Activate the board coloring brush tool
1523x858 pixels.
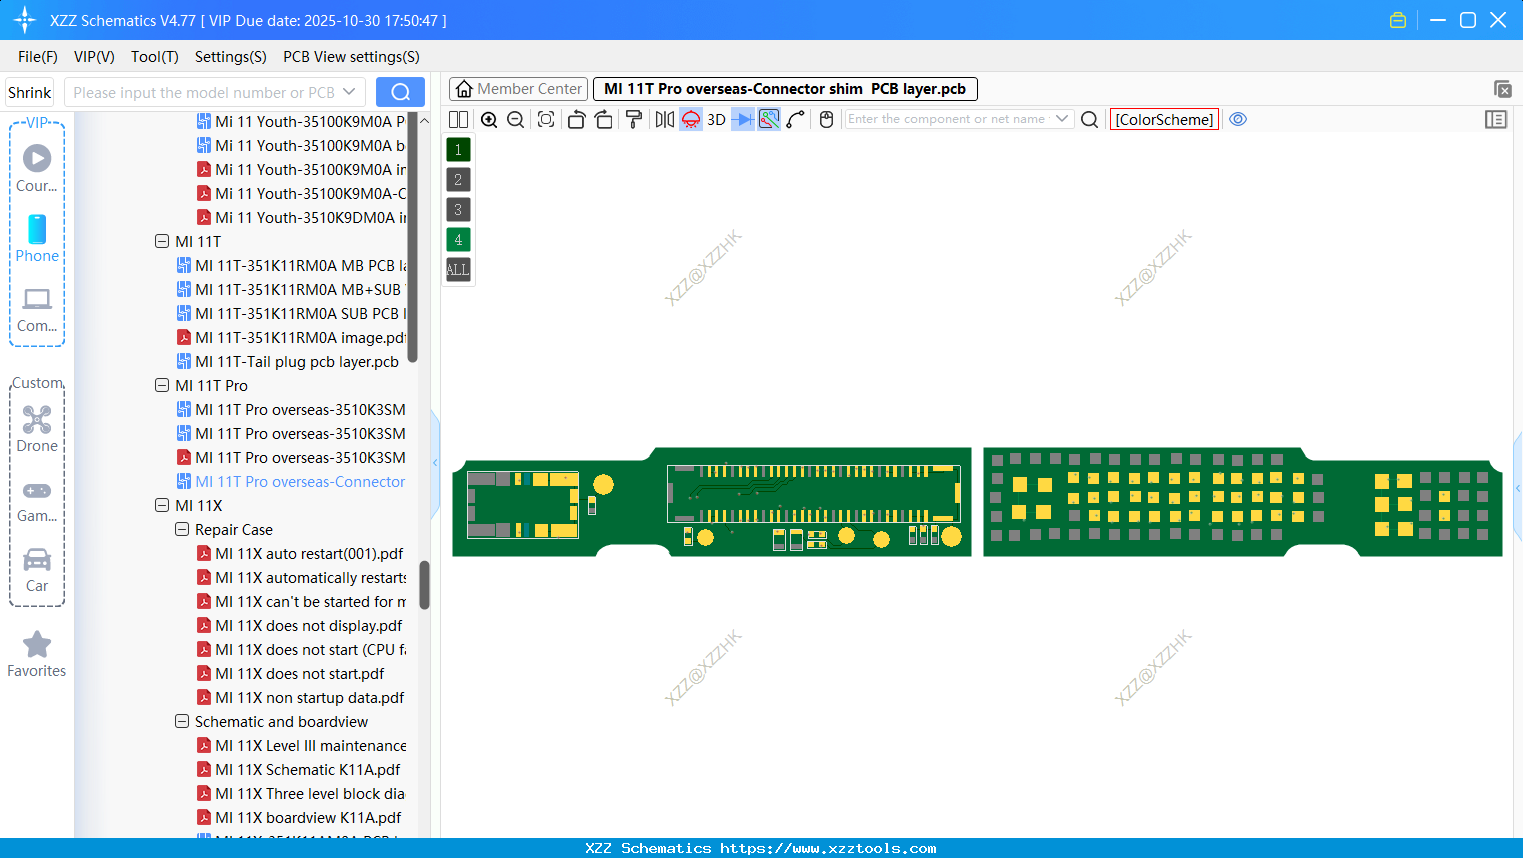634,119
